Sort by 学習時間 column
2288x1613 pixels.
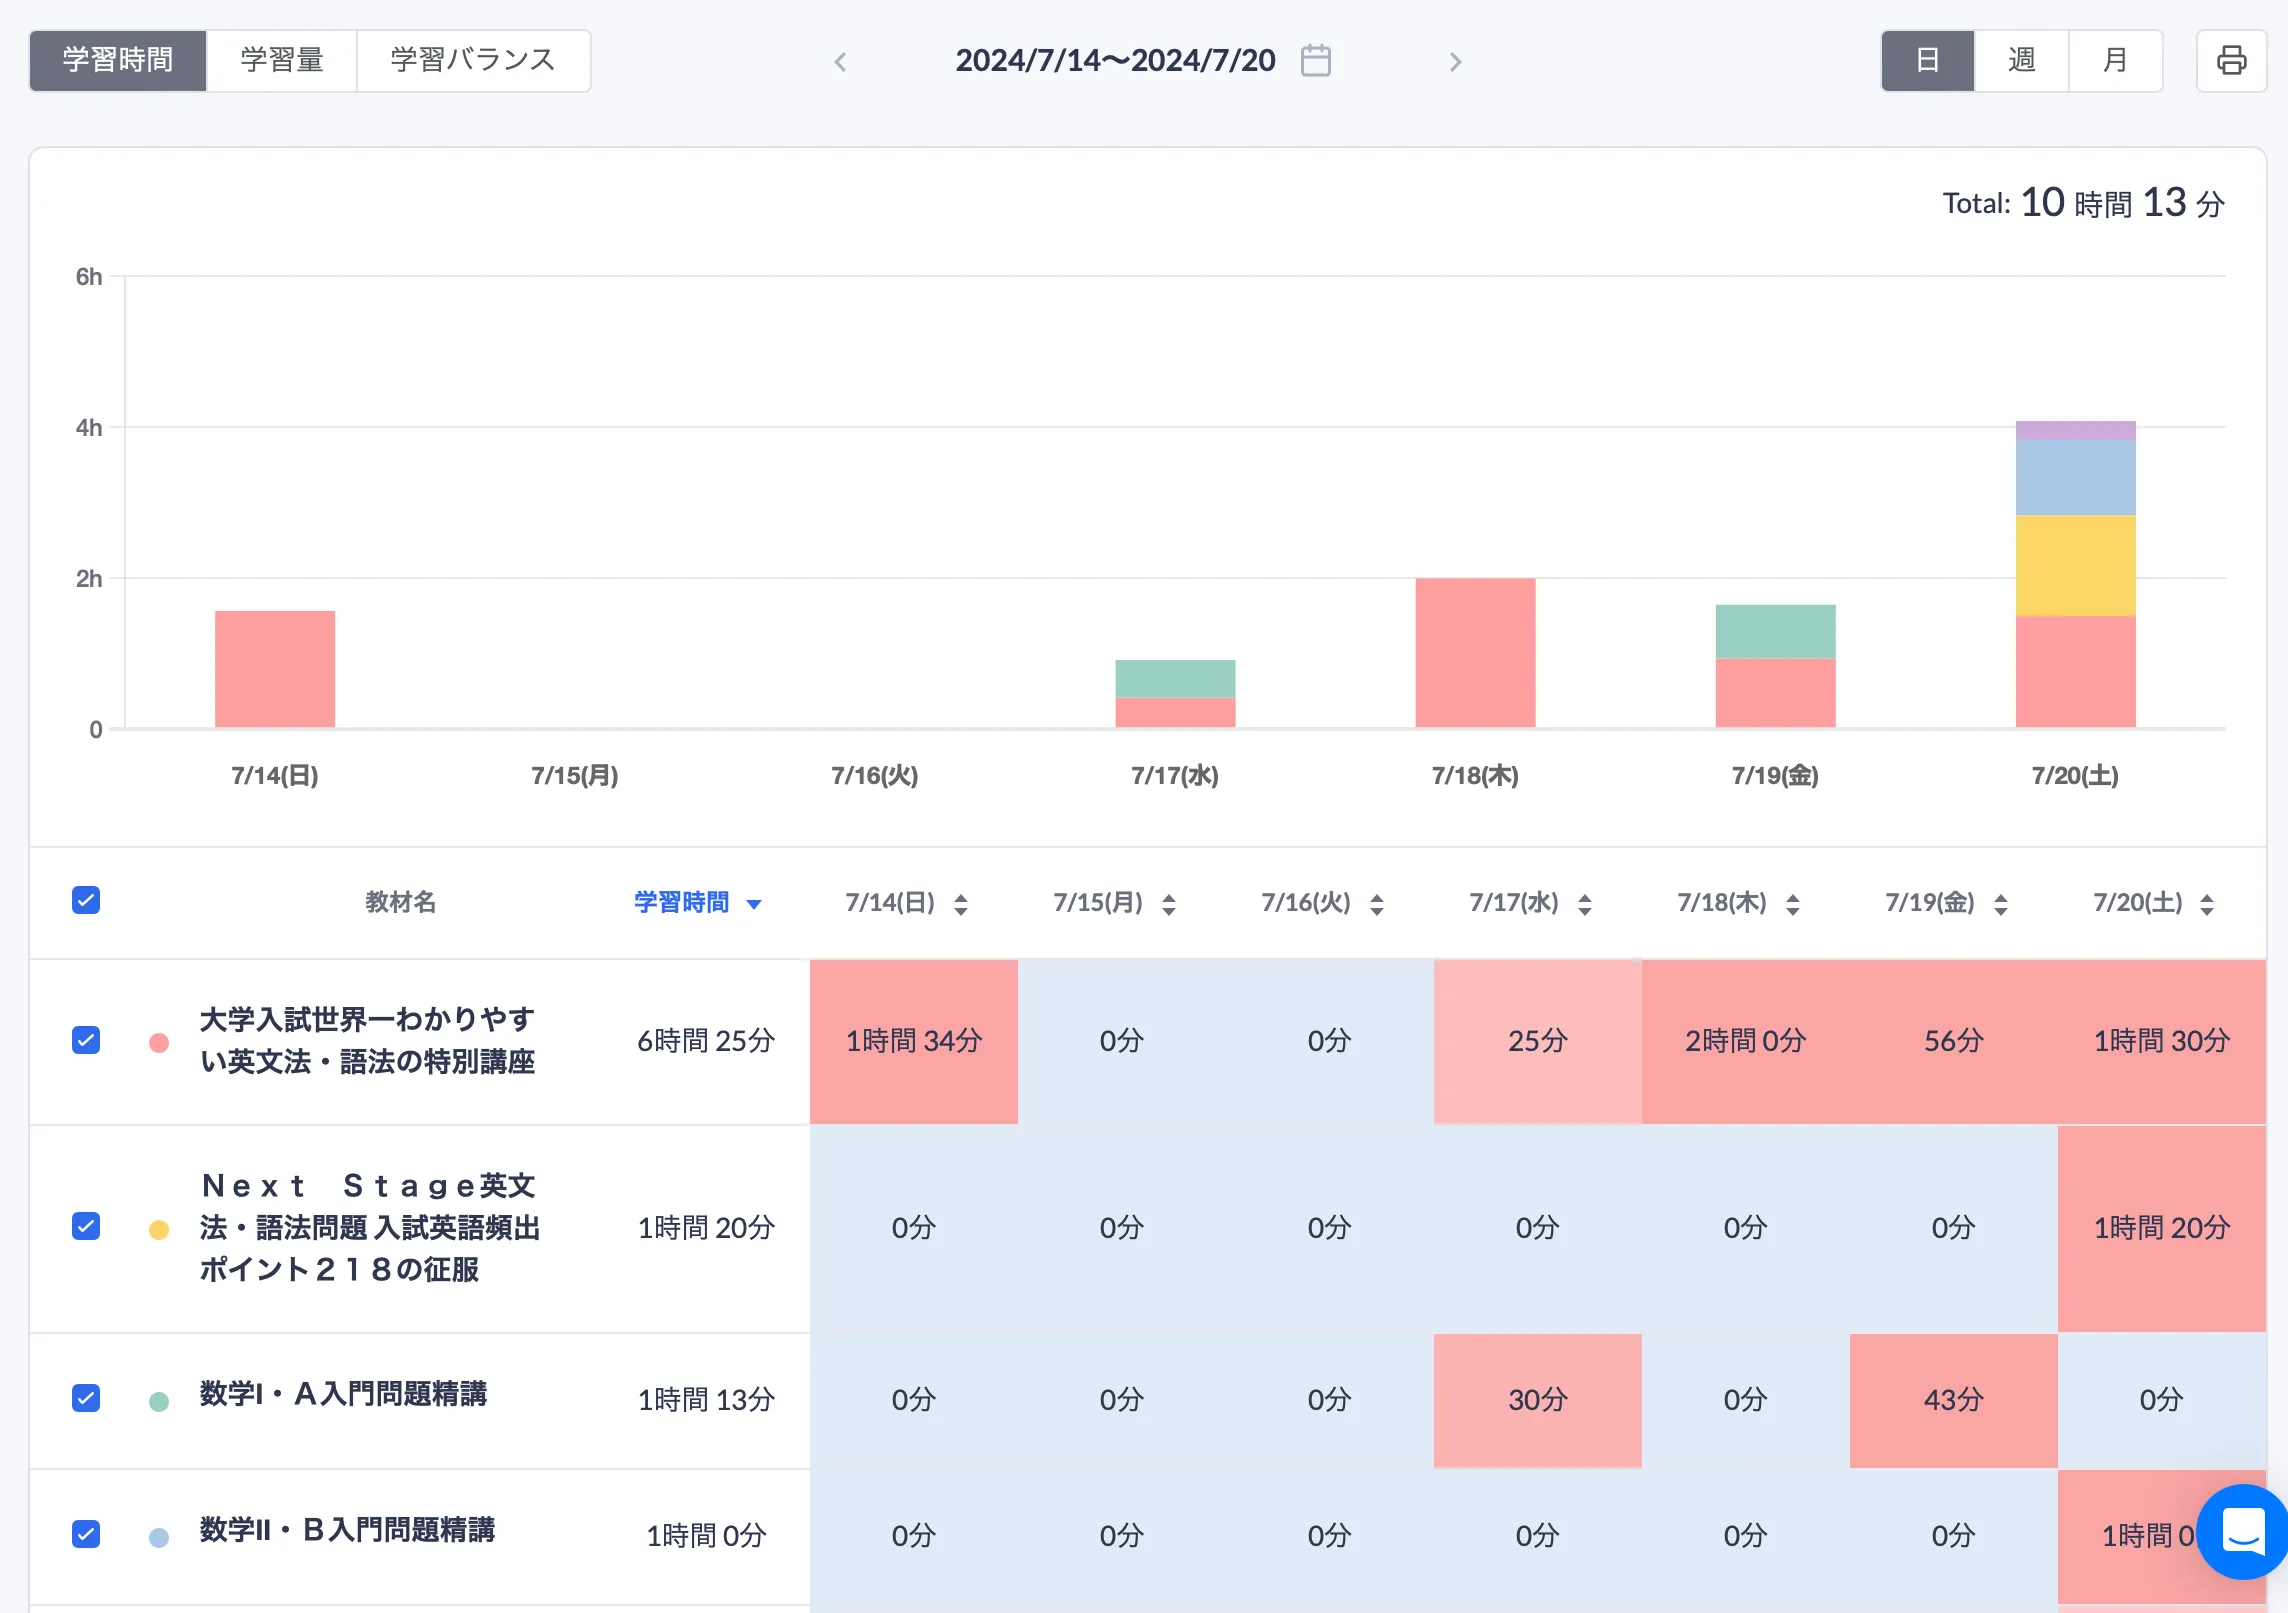697,903
